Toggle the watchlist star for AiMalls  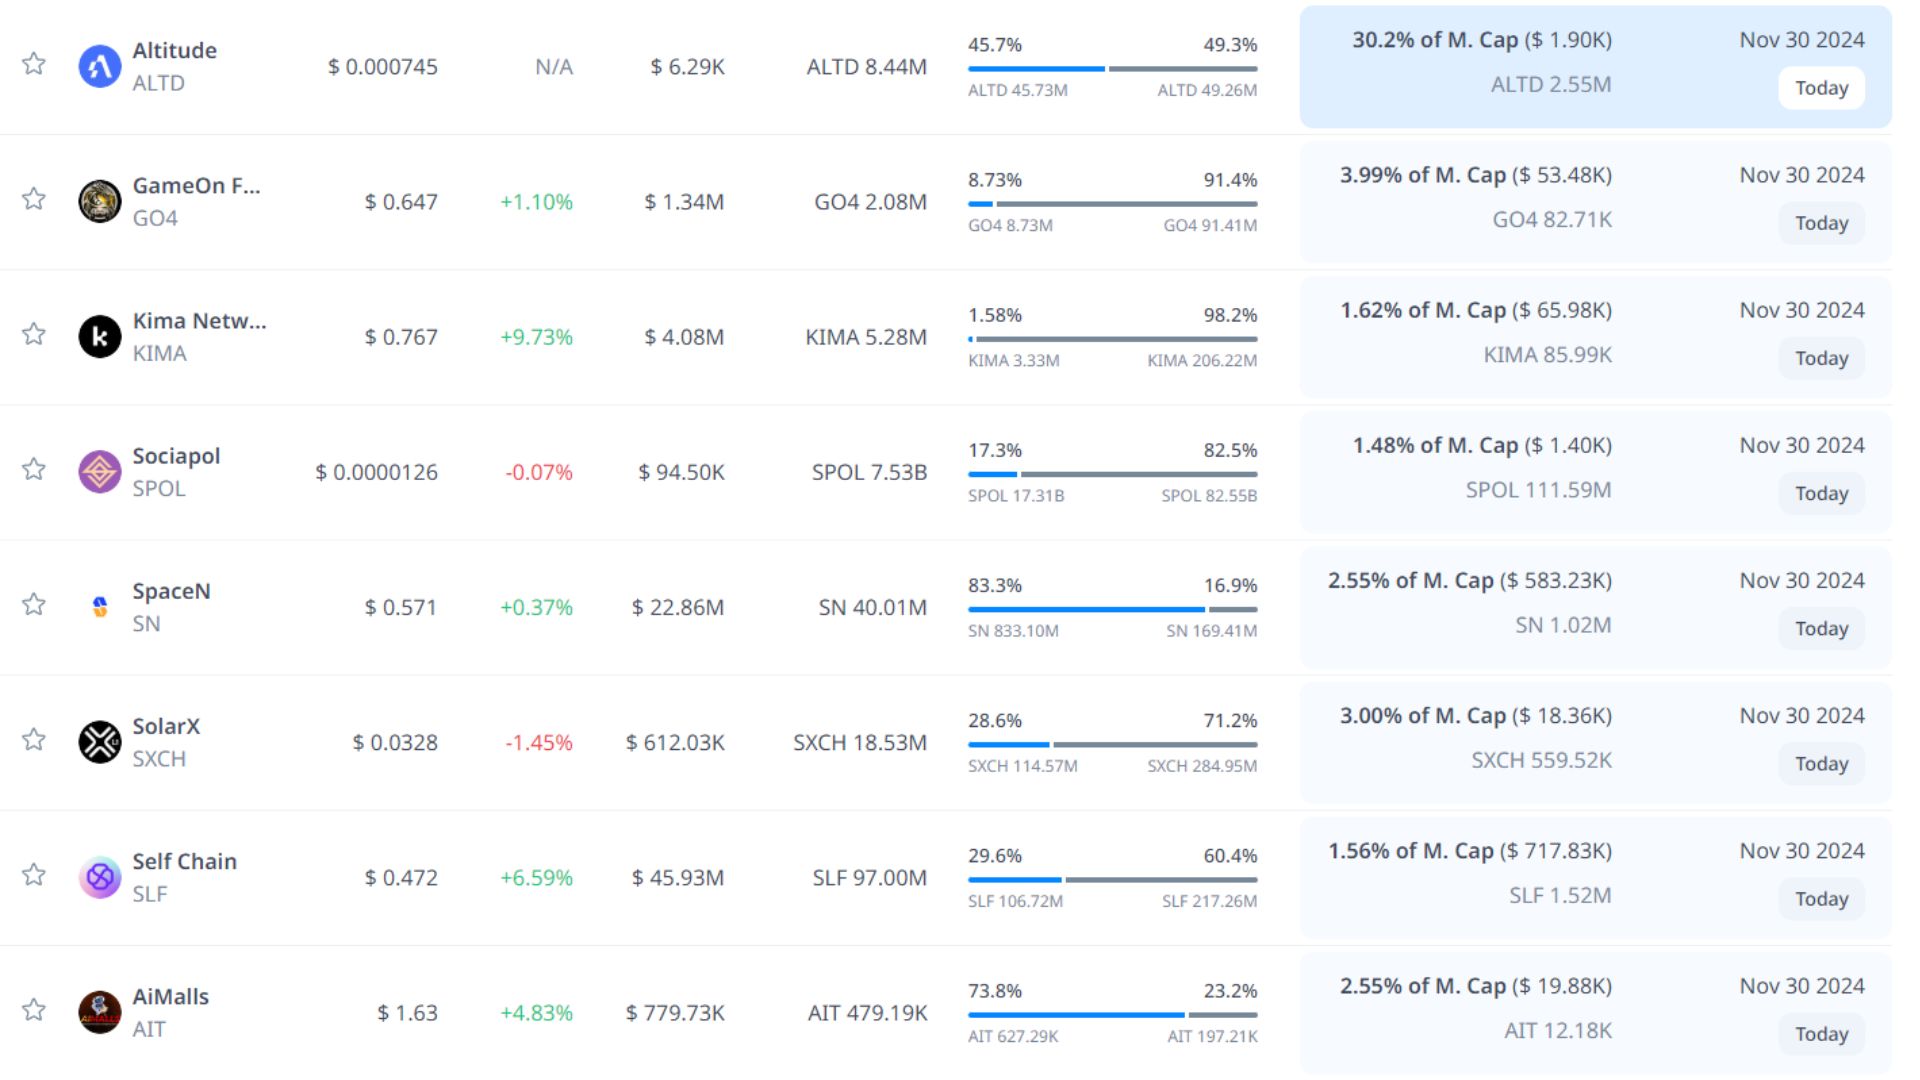(x=34, y=1009)
